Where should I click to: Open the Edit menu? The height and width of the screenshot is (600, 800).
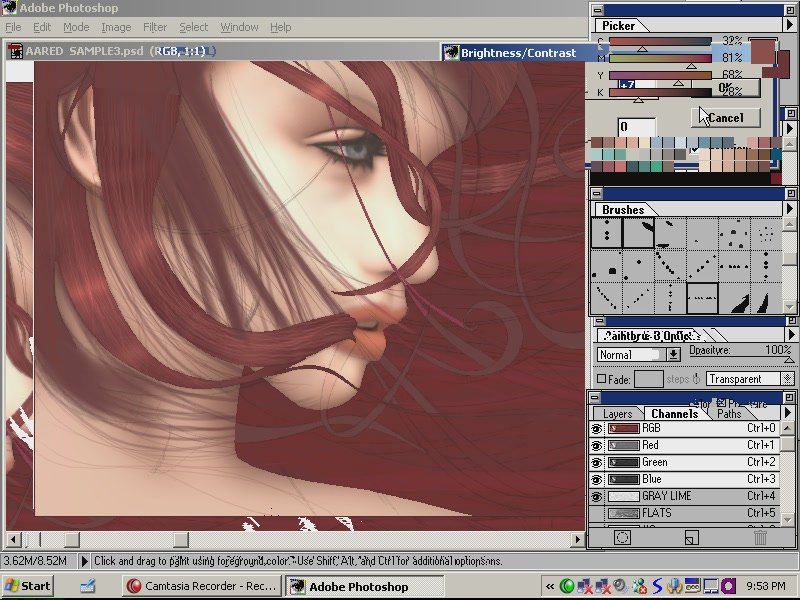(x=42, y=27)
